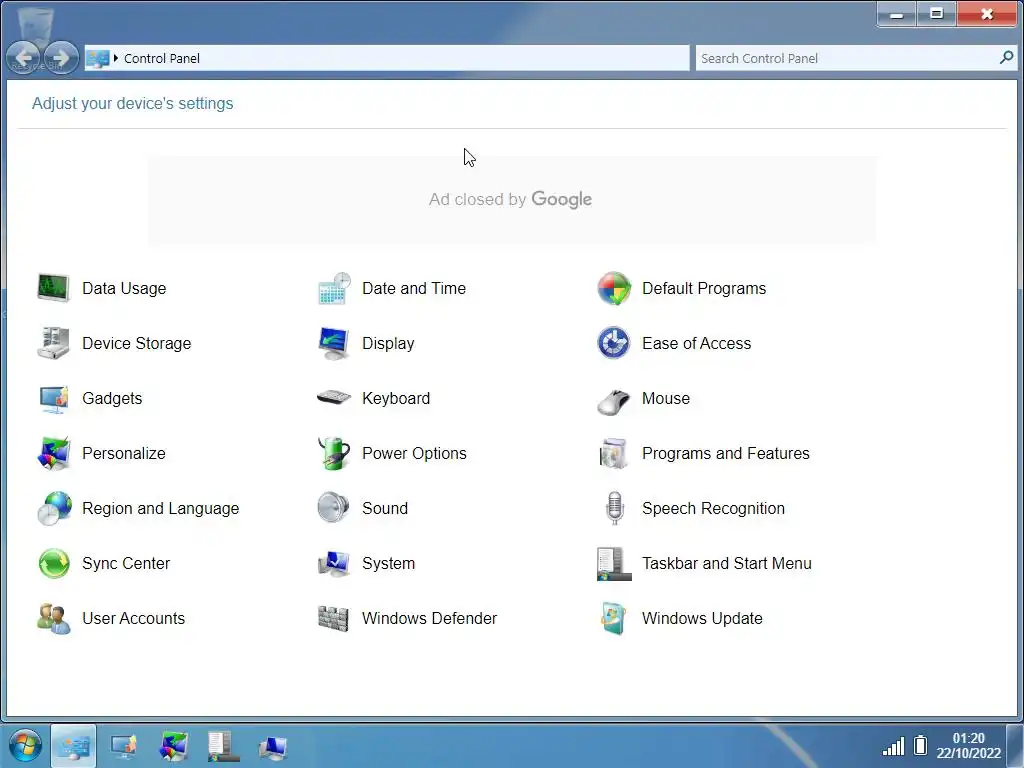The image size is (1024, 768).
Task: Open the clock and date display
Action: click(x=968, y=745)
